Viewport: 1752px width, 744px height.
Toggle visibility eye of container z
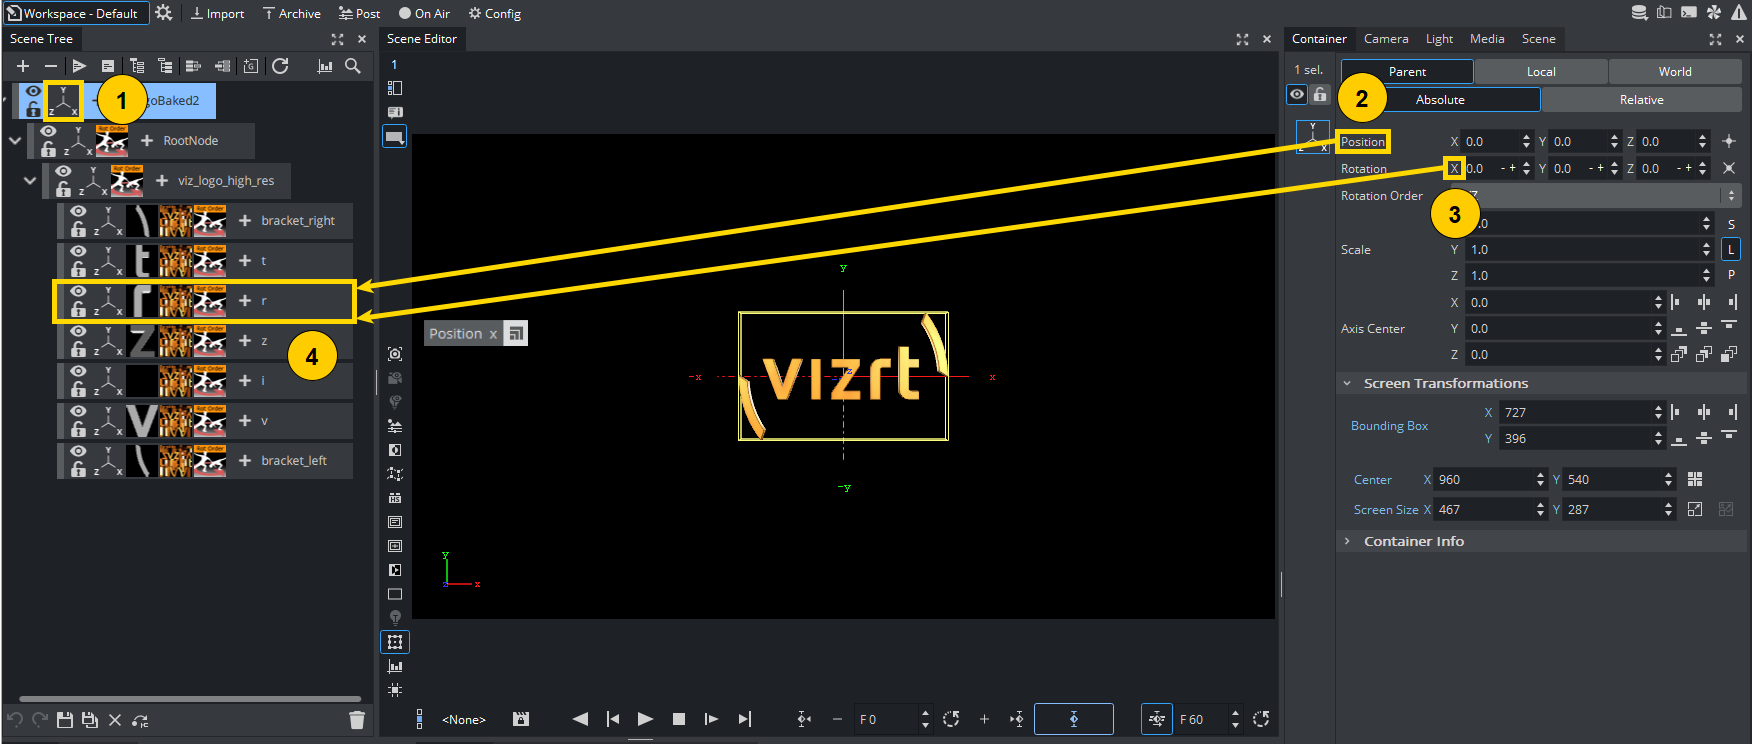[x=78, y=332]
